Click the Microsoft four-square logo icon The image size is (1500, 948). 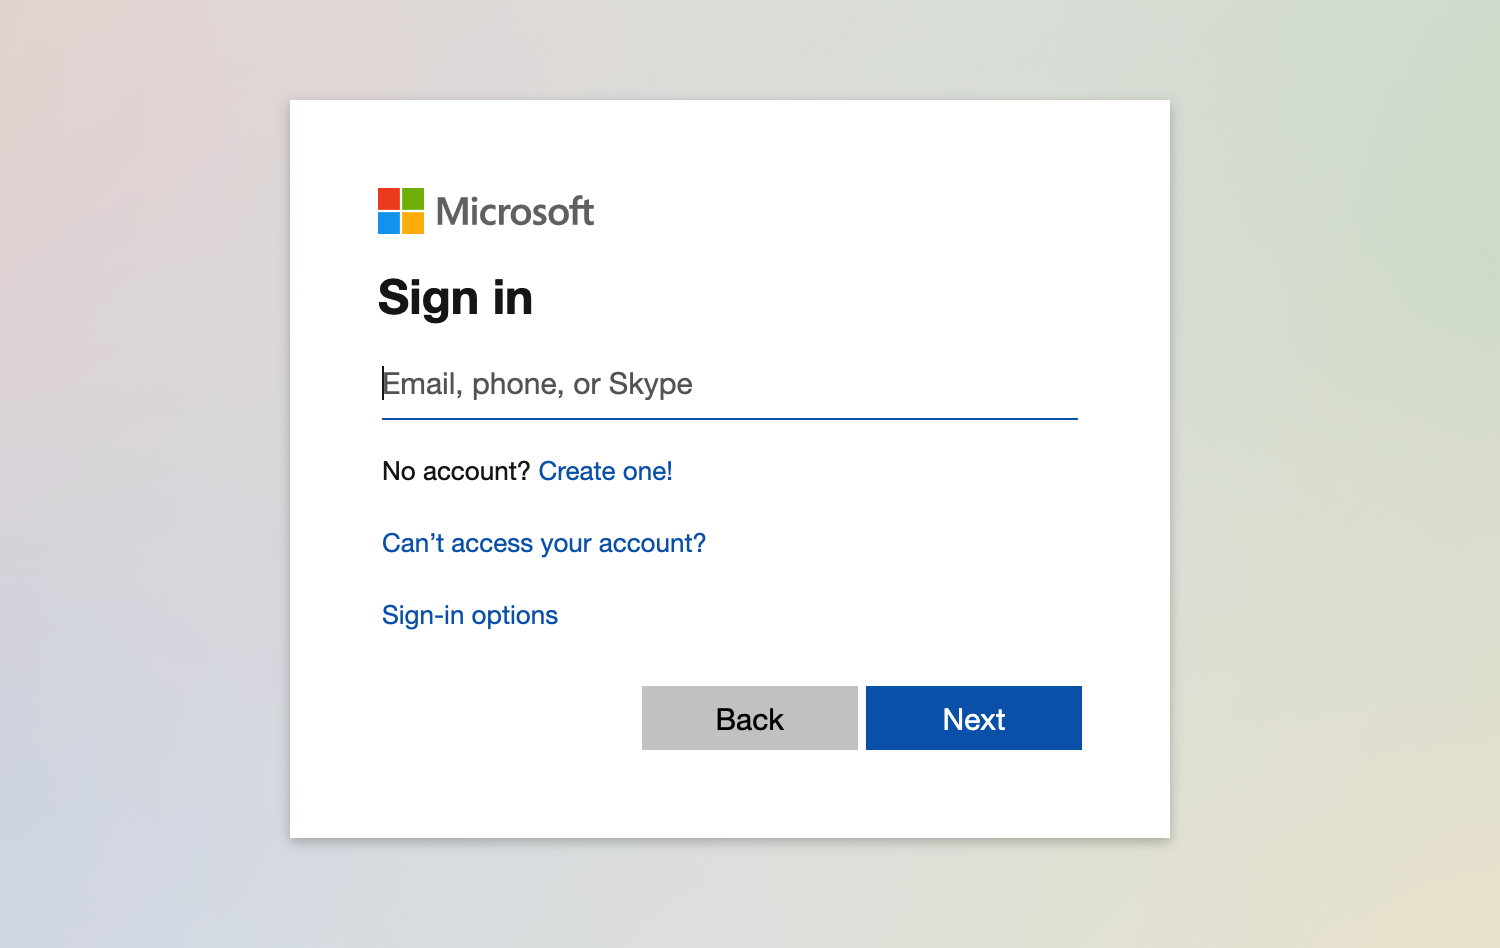pyautogui.click(x=401, y=211)
